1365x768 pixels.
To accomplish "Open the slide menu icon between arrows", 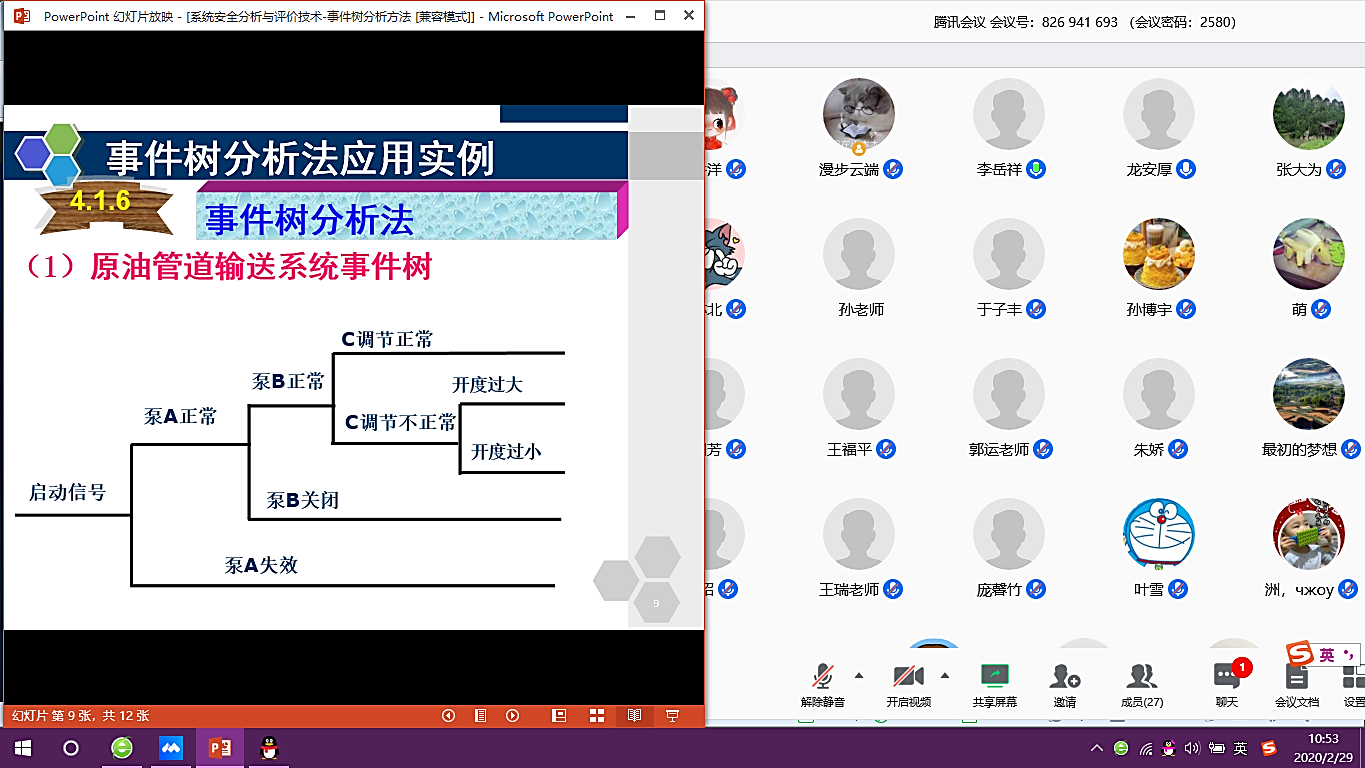I will pyautogui.click(x=481, y=716).
